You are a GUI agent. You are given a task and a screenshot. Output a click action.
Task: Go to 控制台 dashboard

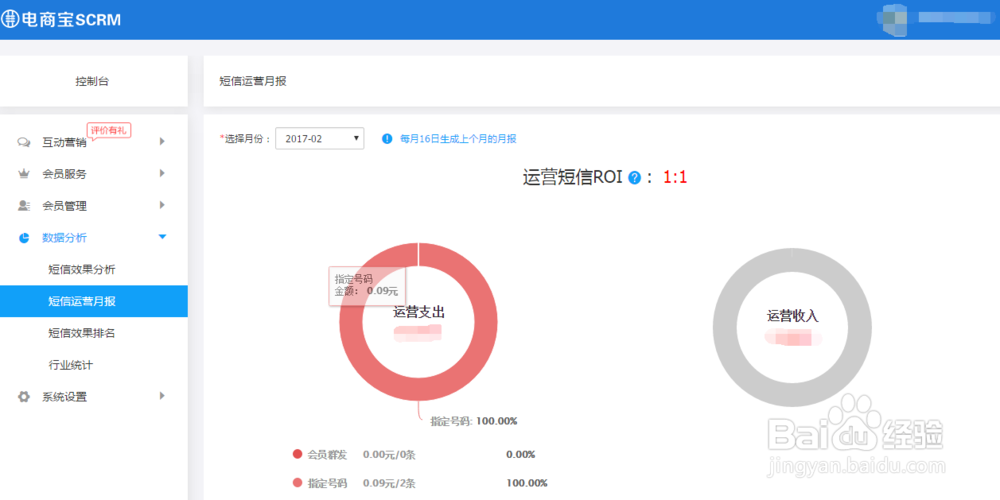92,81
